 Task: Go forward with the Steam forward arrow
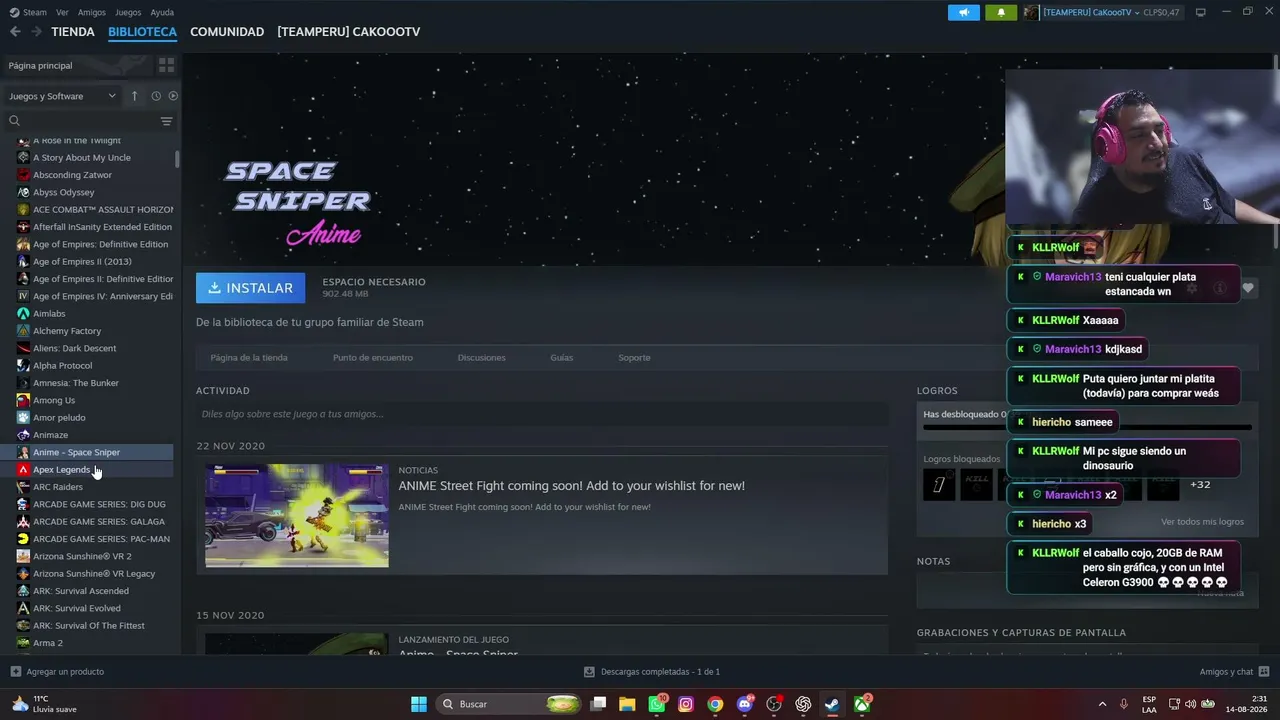[x=37, y=32]
